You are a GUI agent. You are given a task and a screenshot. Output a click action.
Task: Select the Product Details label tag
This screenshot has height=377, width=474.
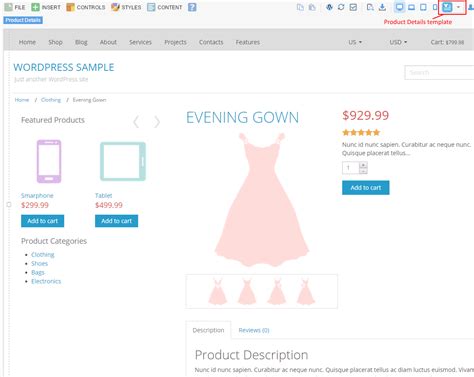[x=23, y=20]
